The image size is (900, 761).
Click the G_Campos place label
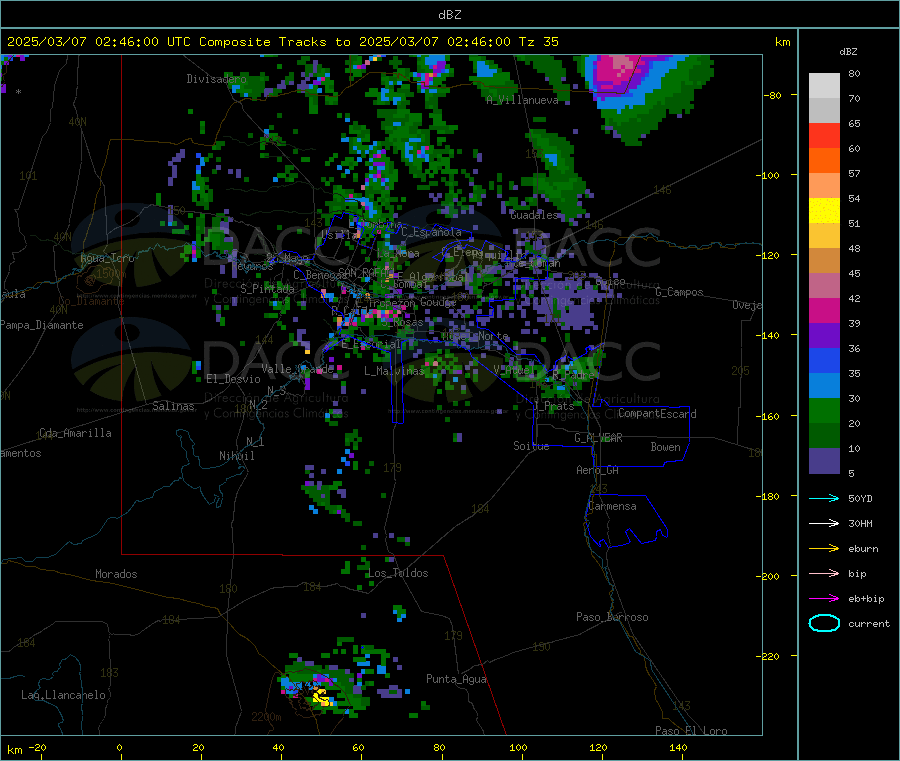[x=679, y=292]
